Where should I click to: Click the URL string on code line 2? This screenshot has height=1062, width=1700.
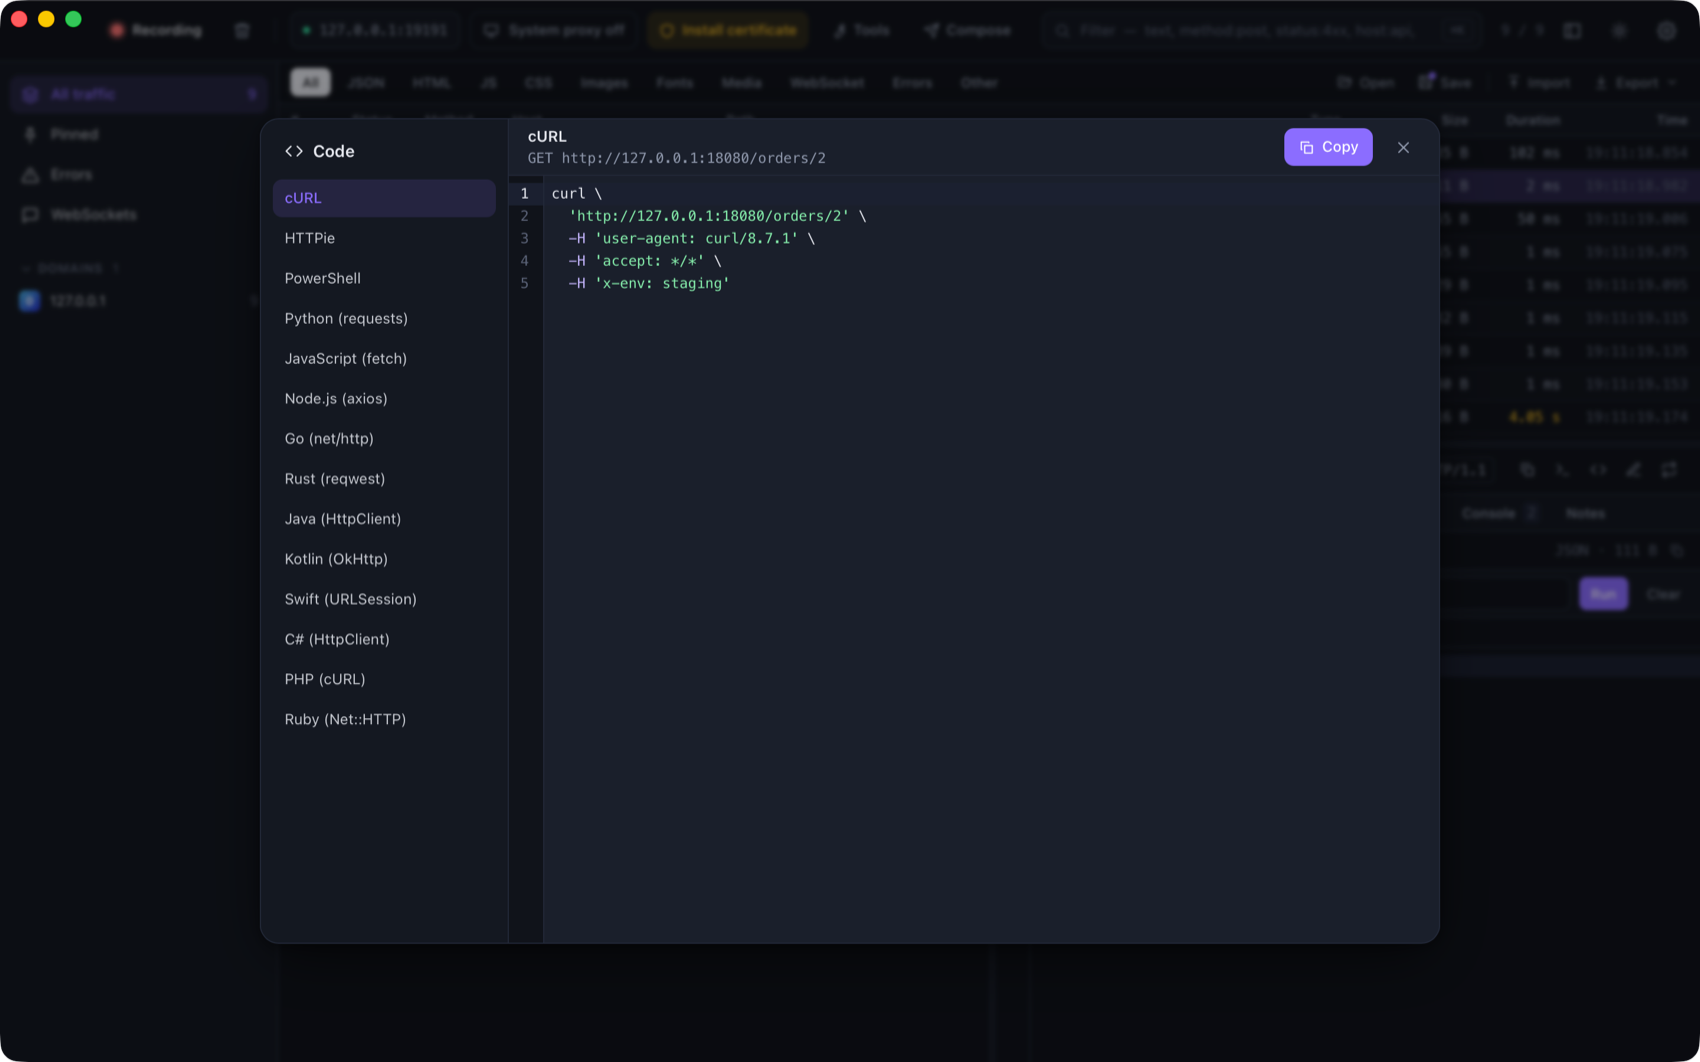708,216
